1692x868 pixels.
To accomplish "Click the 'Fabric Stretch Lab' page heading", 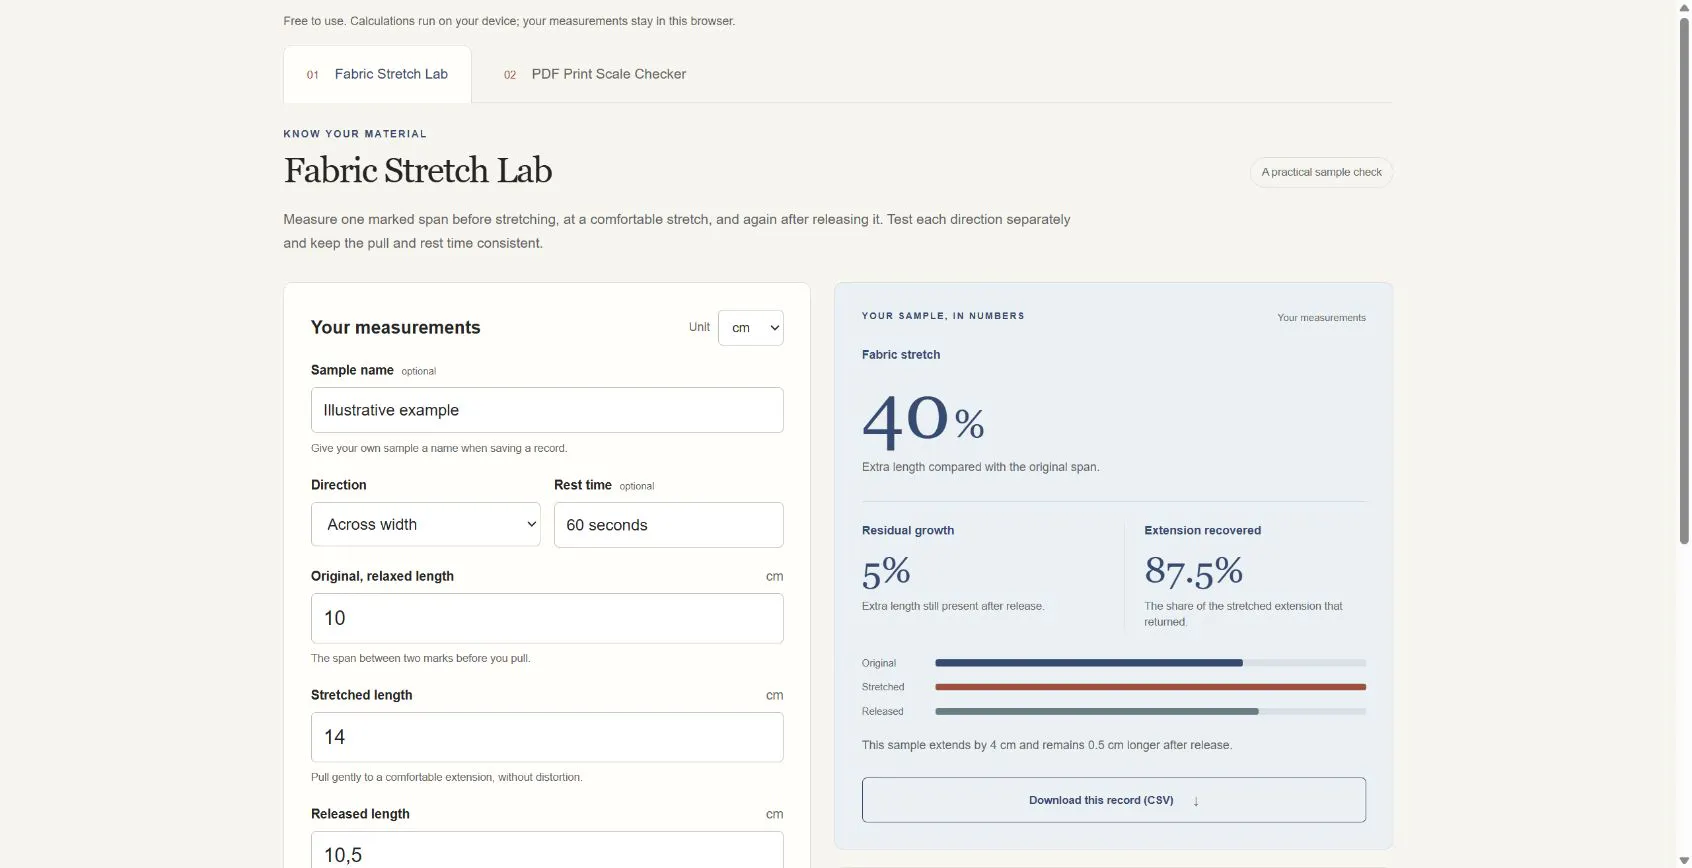I will [x=418, y=171].
